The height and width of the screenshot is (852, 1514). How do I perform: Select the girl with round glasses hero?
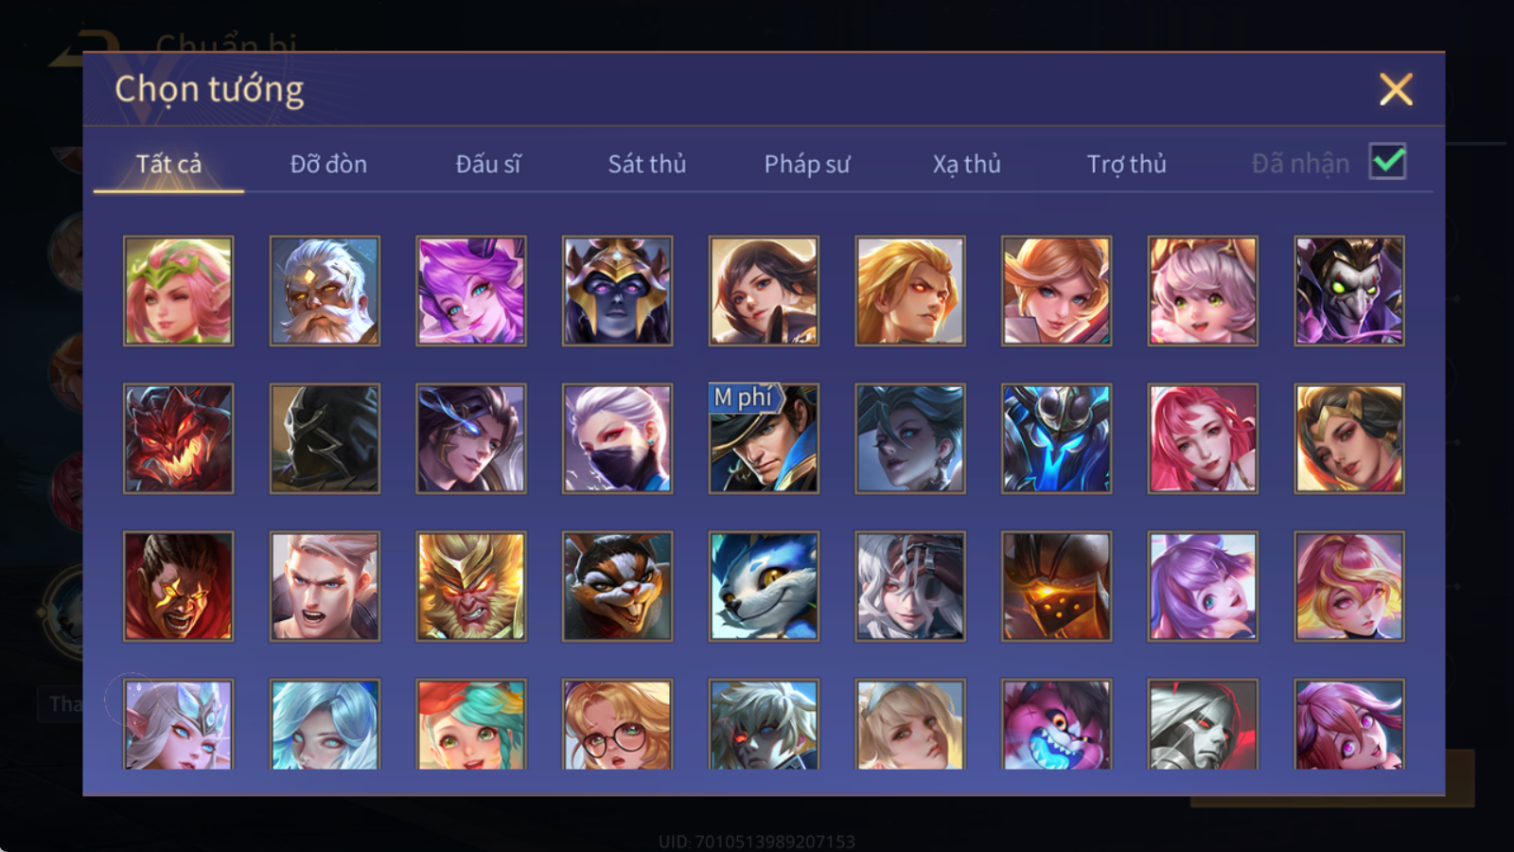point(617,724)
